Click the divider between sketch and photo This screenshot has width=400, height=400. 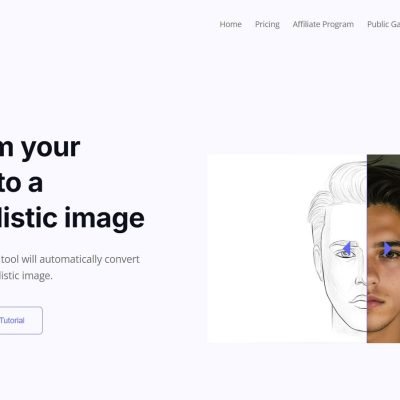point(367,248)
